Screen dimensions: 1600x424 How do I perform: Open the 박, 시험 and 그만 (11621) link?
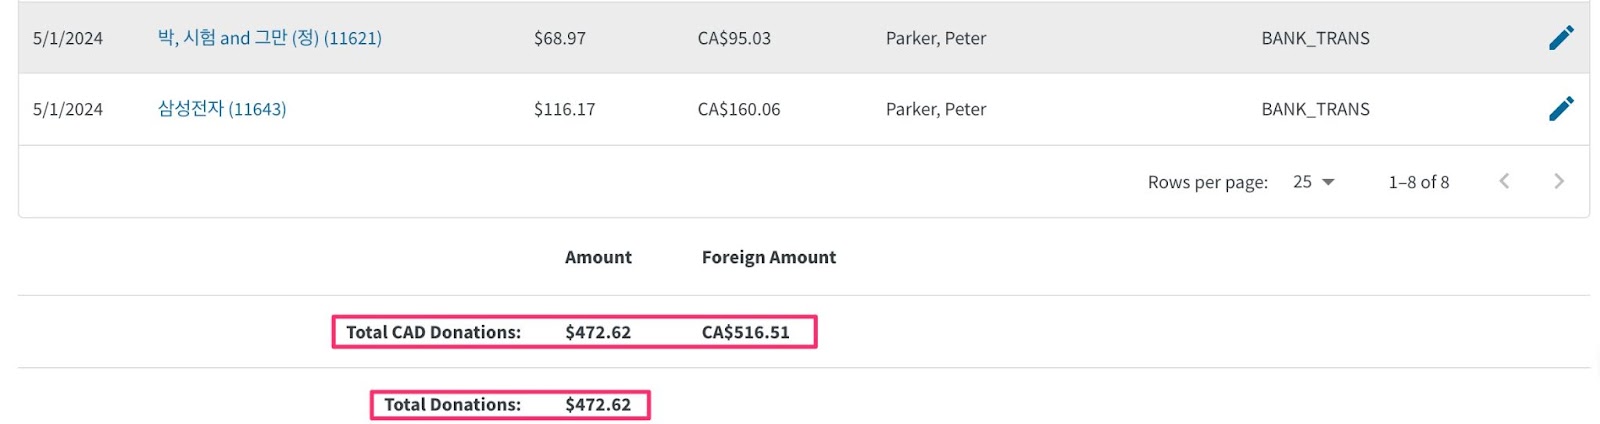[x=270, y=38]
